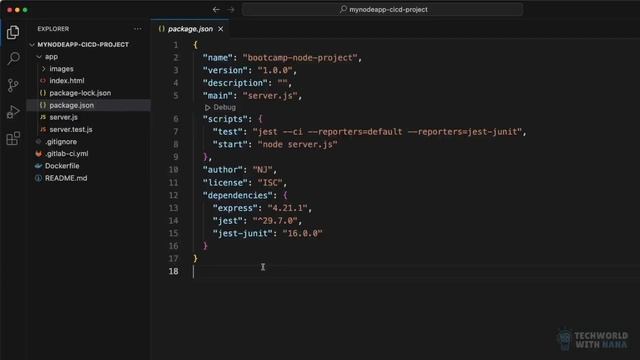This screenshot has width=640, height=360.
Task: Click the "16.0.0" jest-junit version value
Action: pos(302,233)
